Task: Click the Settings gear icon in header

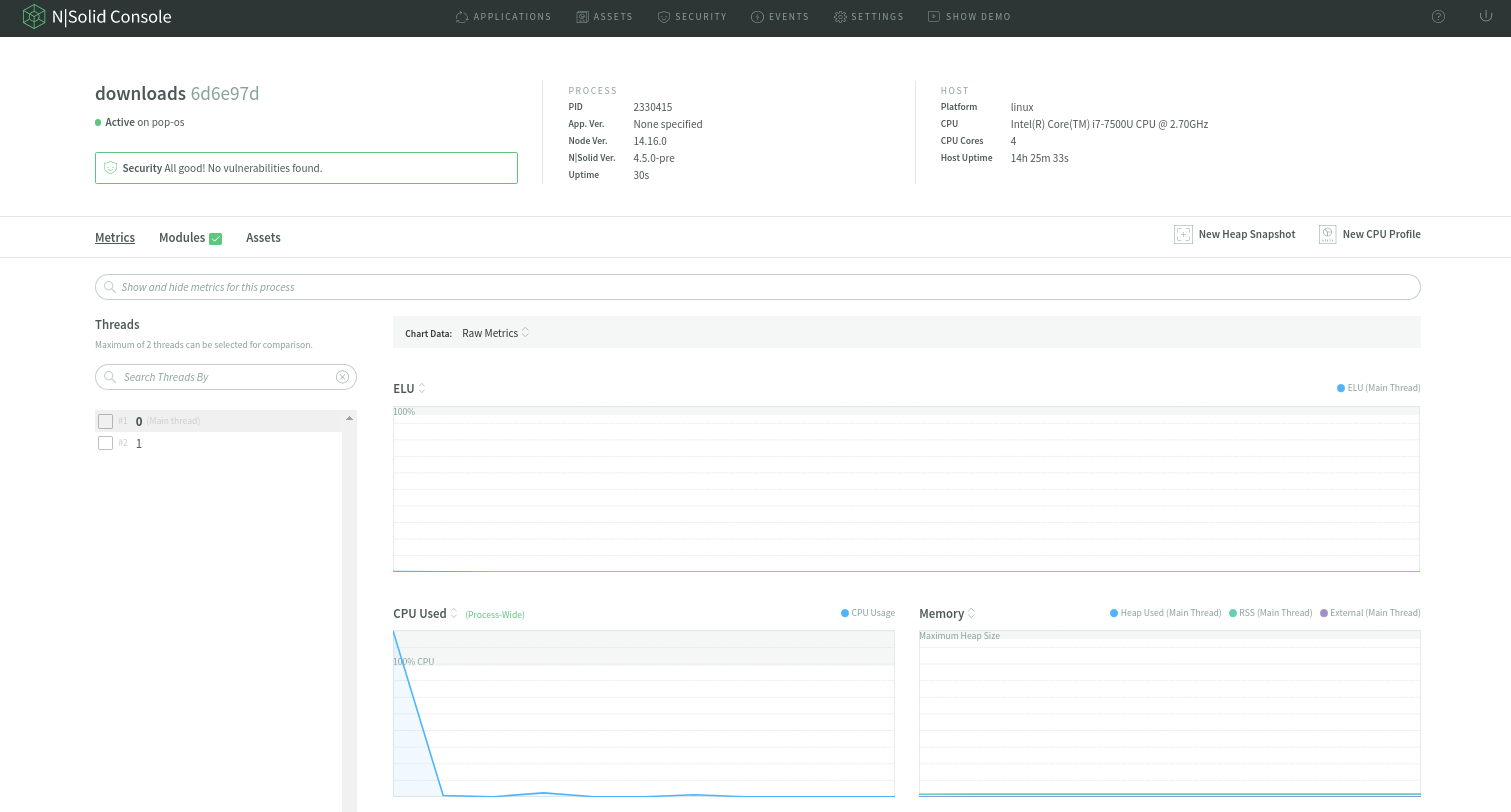Action: click(x=840, y=17)
